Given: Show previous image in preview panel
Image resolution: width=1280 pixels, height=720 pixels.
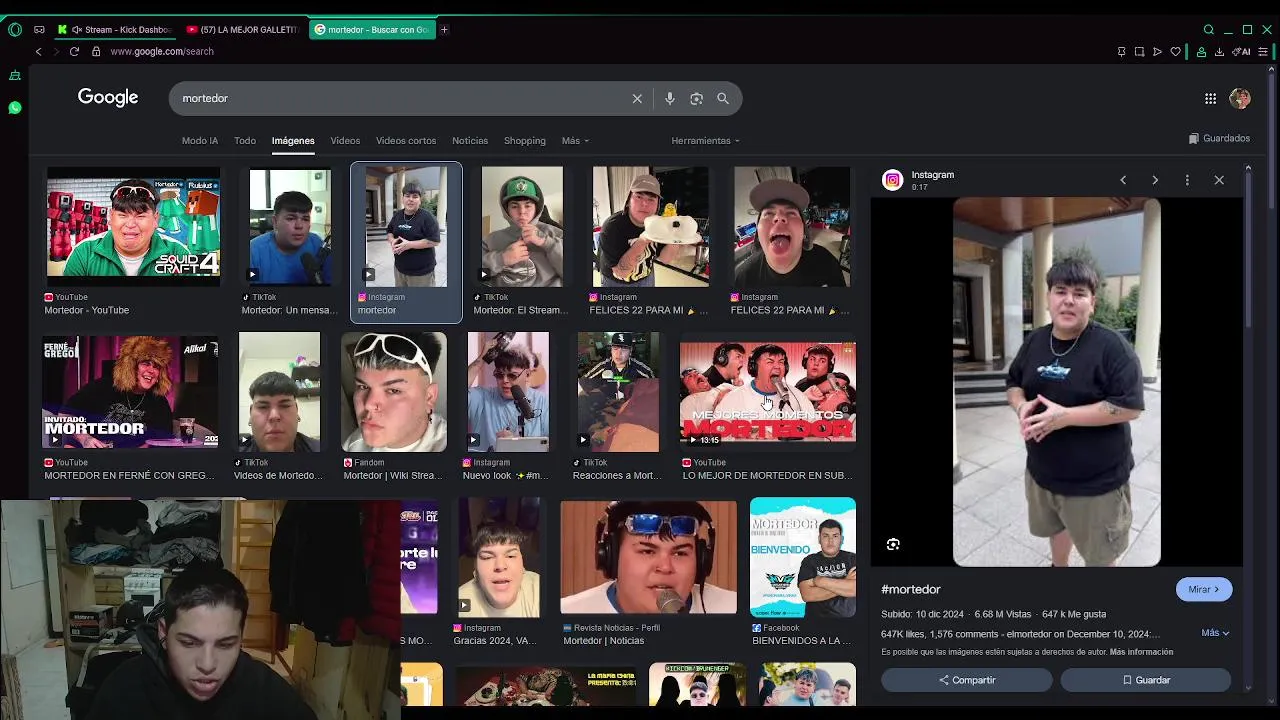Looking at the screenshot, I should point(1123,180).
